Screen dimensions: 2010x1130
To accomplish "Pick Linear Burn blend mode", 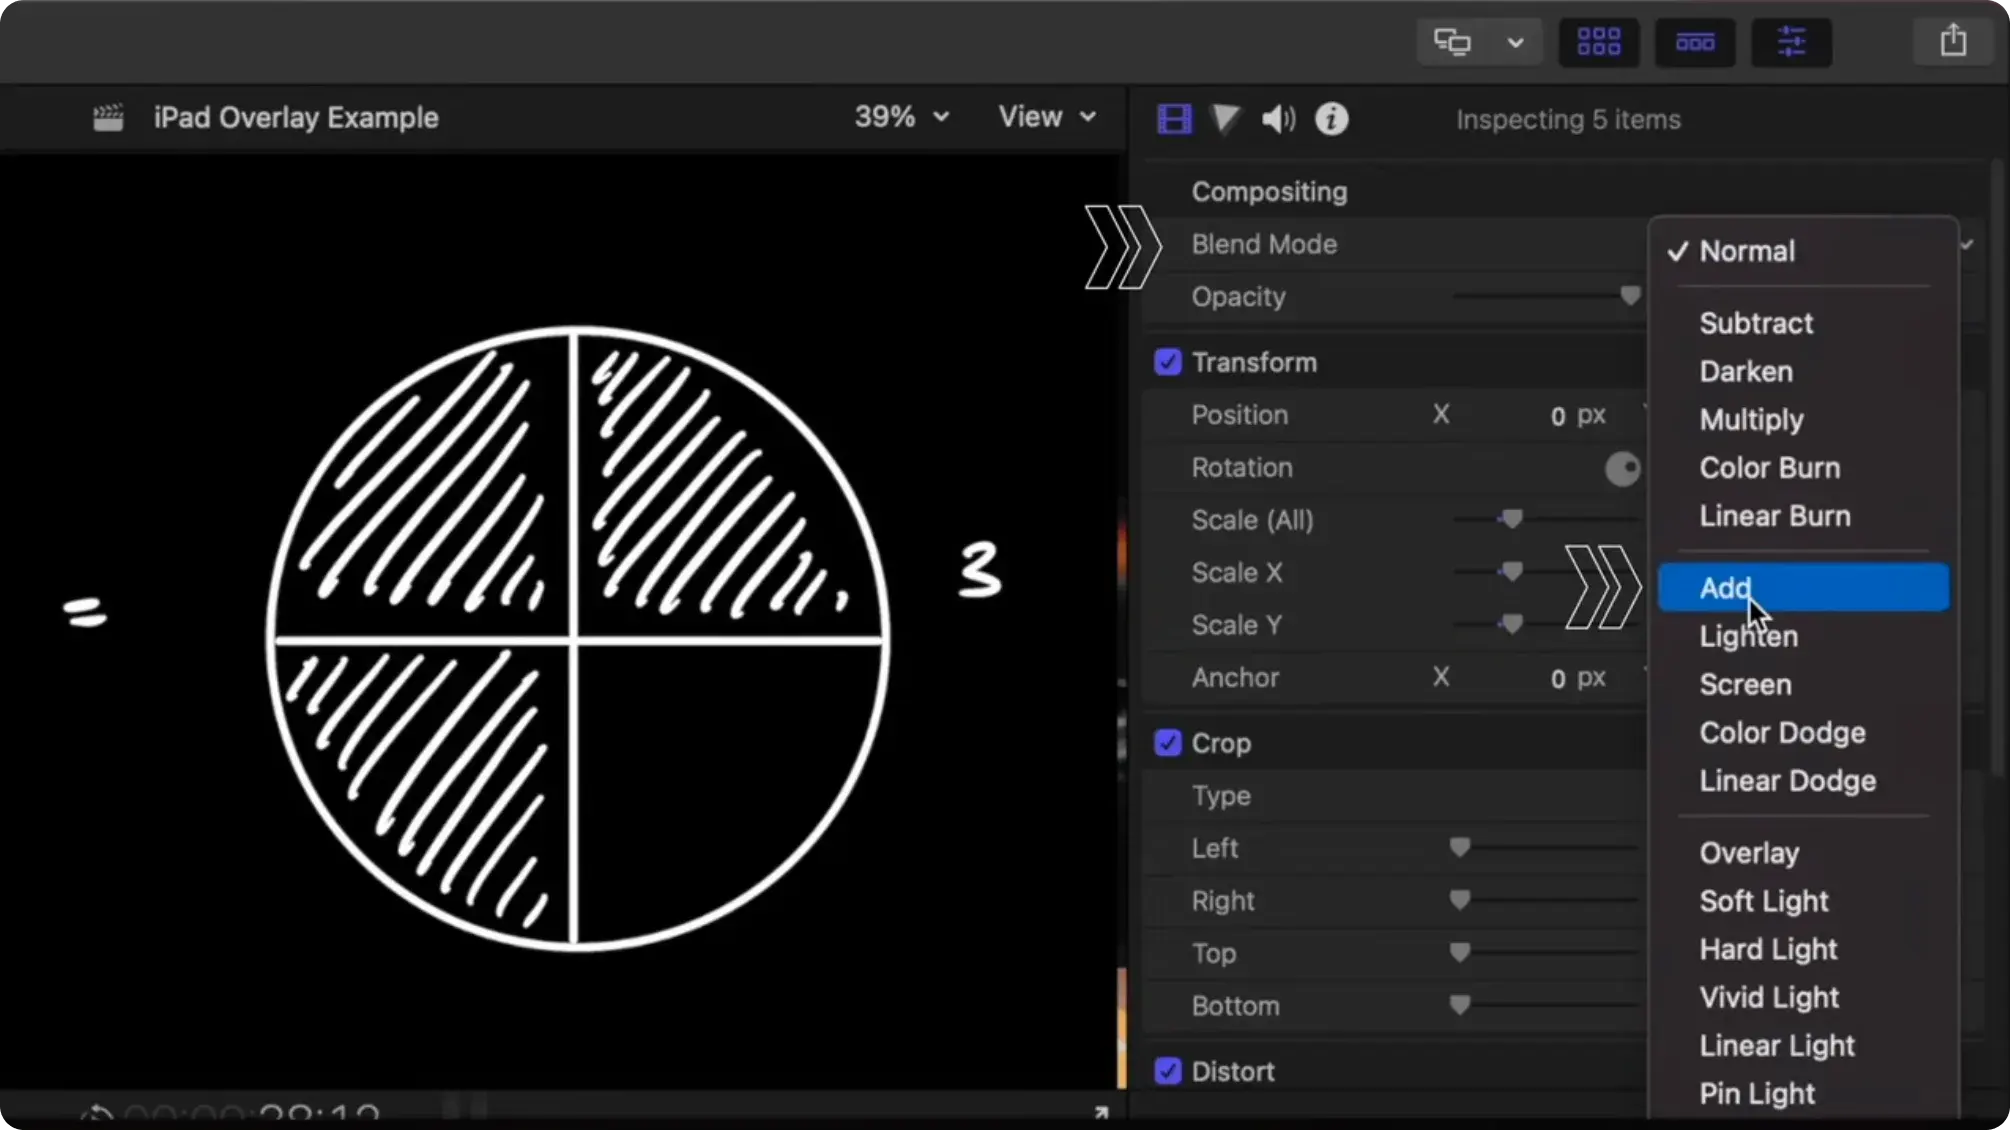I will [1803, 516].
